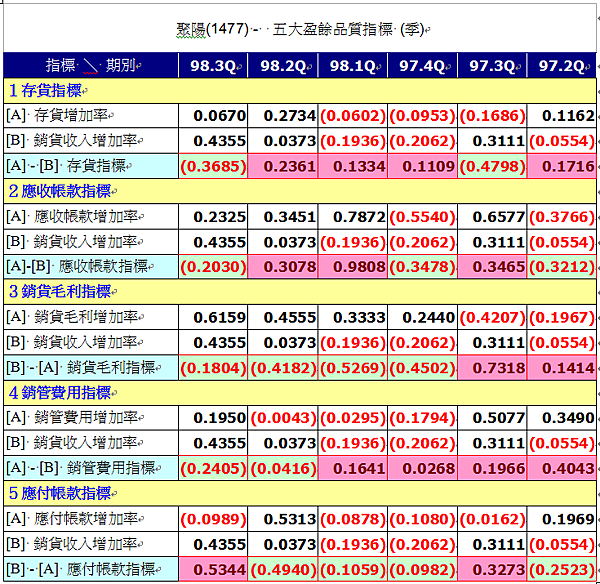This screenshot has width=600, height=584.
Task: Click the section heading 3 銷貨毛利指標
Action: pyautogui.click(x=62, y=292)
